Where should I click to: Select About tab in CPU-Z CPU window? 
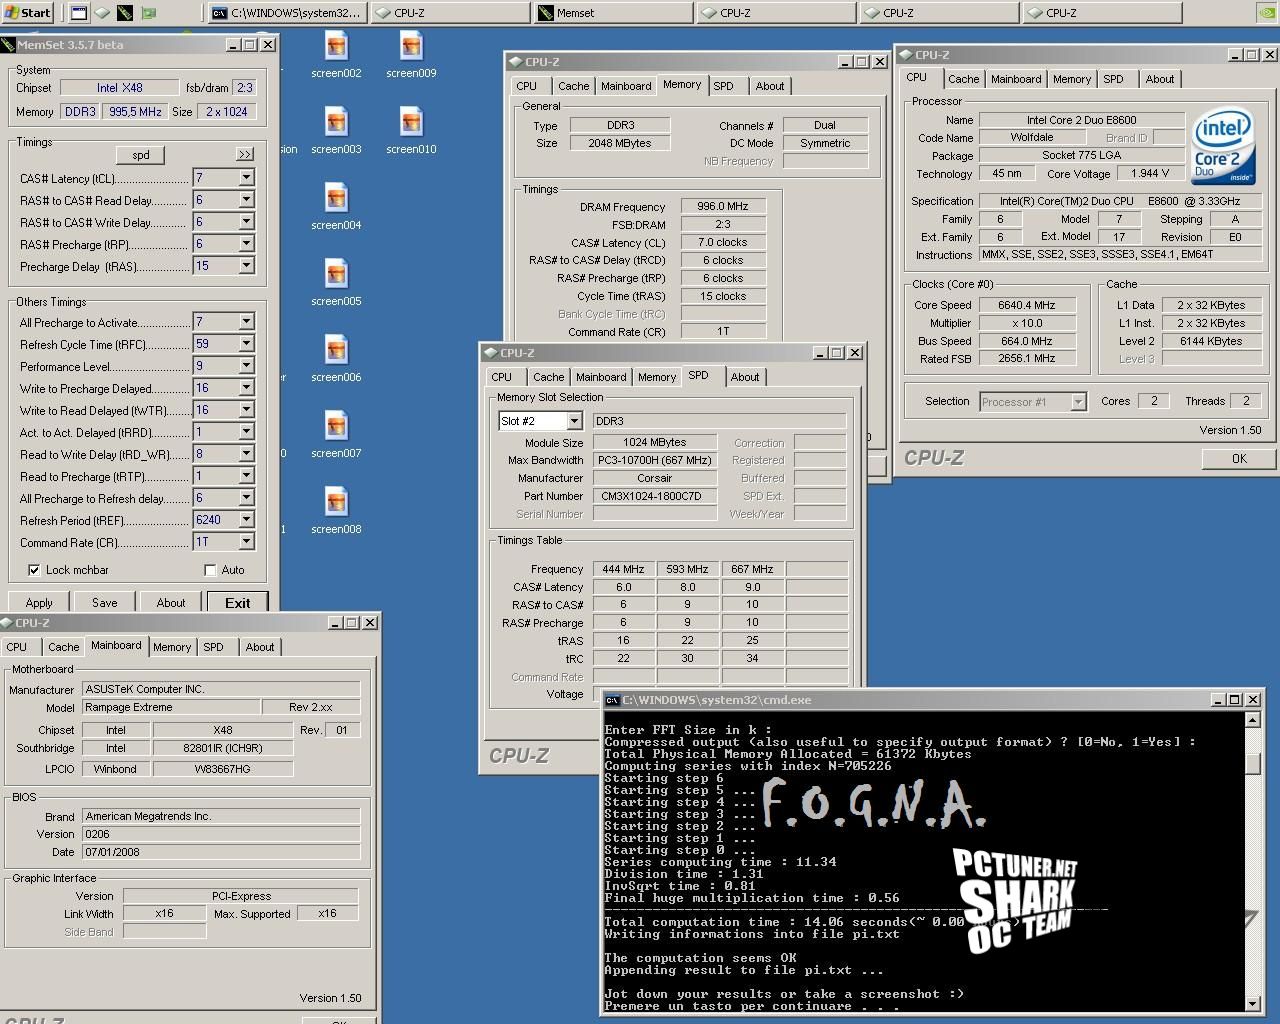[x=1160, y=79]
